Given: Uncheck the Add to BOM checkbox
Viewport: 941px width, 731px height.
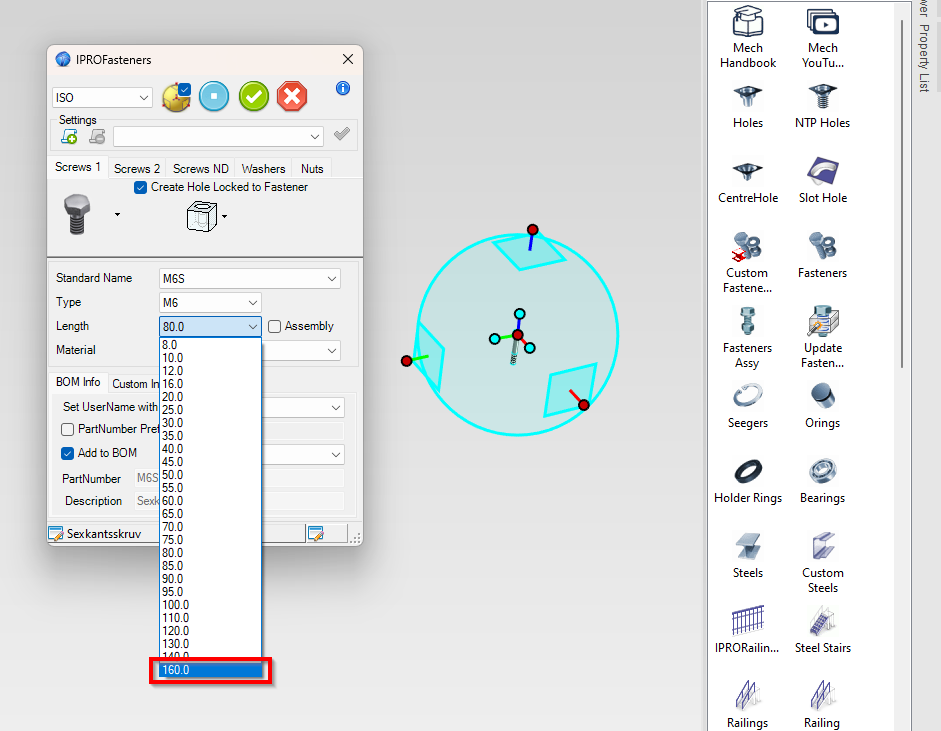Looking at the screenshot, I should [x=68, y=453].
